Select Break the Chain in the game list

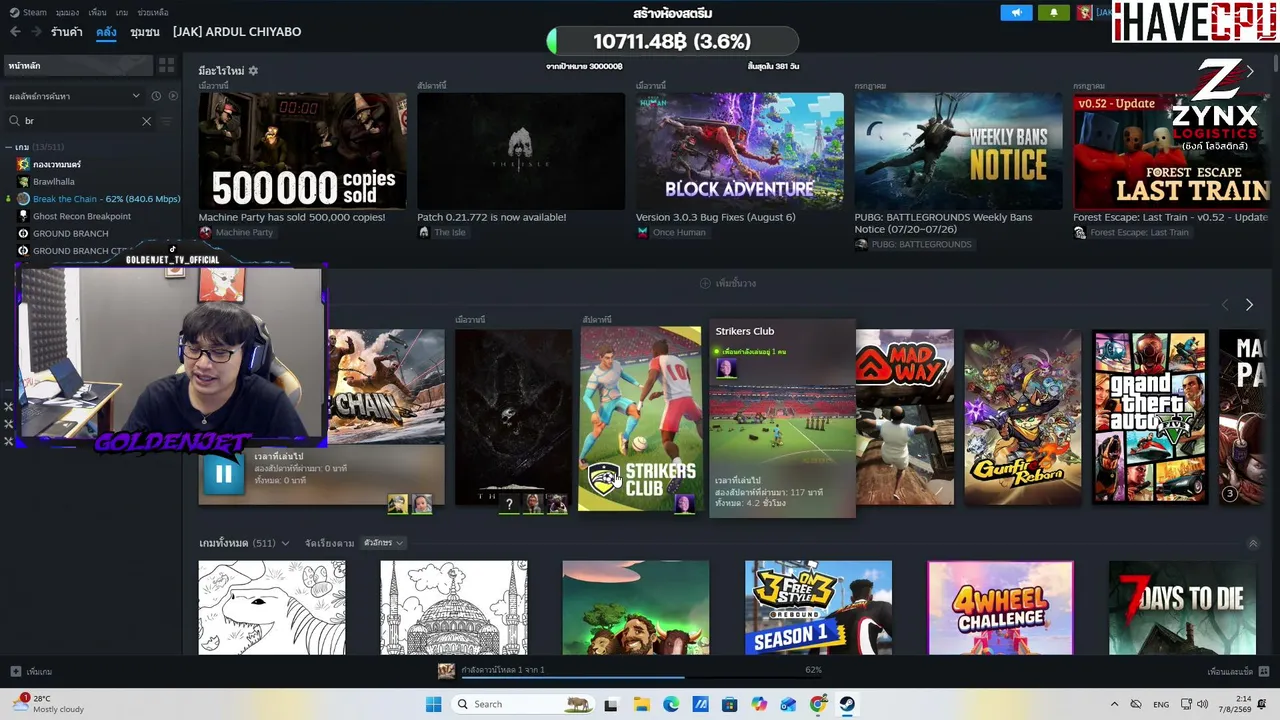click(107, 199)
